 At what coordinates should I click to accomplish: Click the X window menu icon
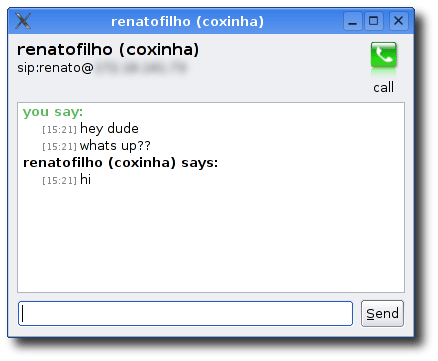coord(23,21)
